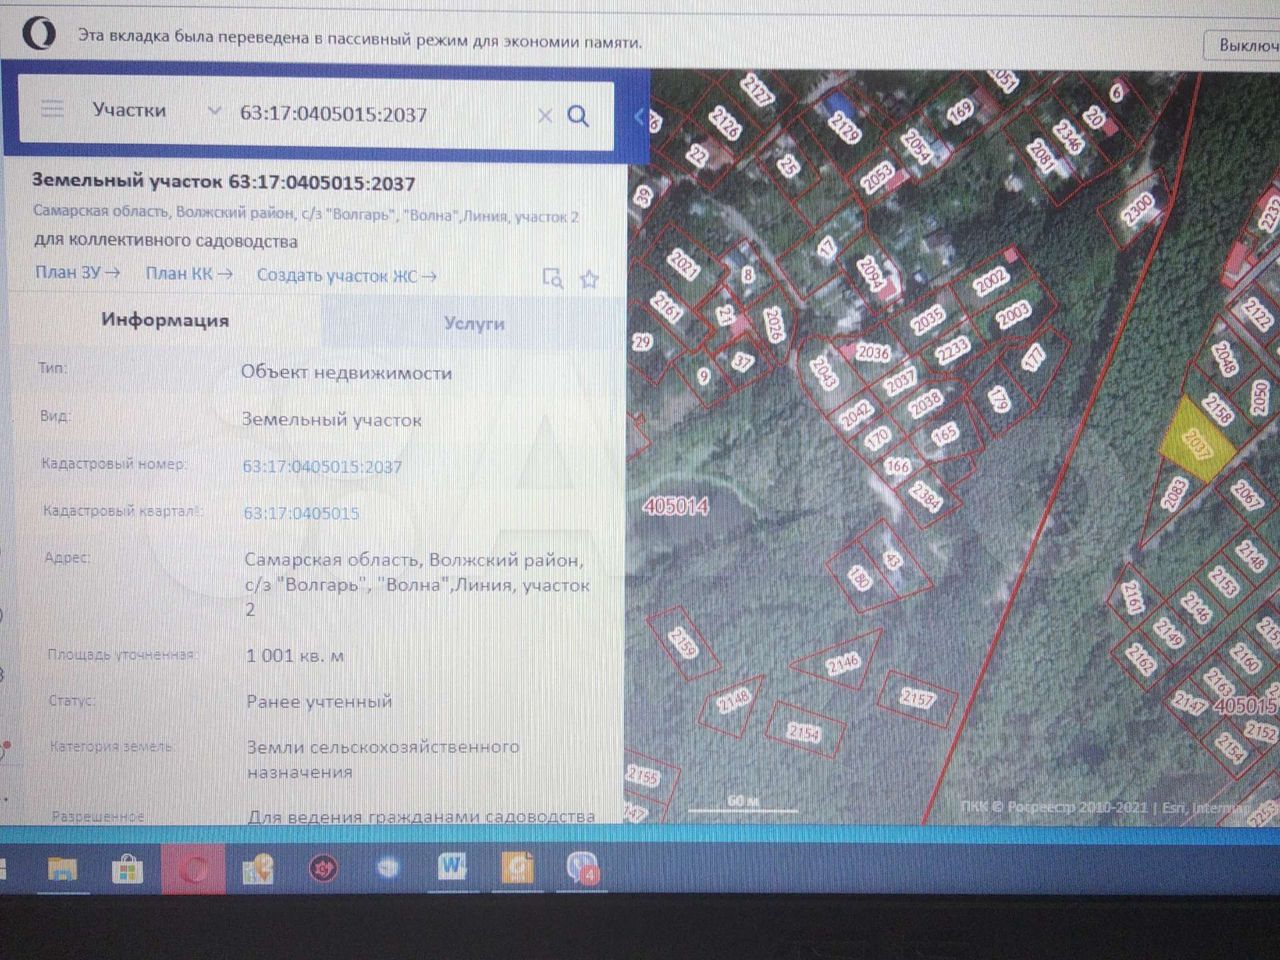Switch to the Услуги tab
This screenshot has height=960, width=1280.
(x=473, y=324)
